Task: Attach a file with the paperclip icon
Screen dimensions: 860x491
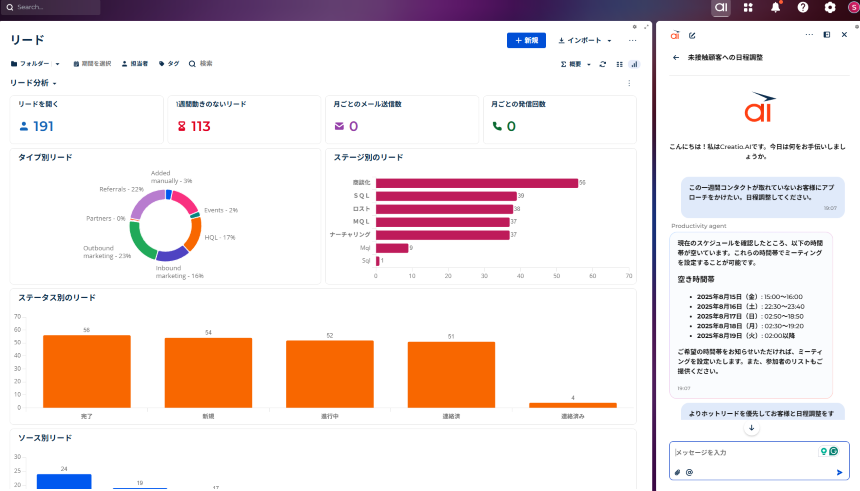Action: pyautogui.click(x=677, y=472)
